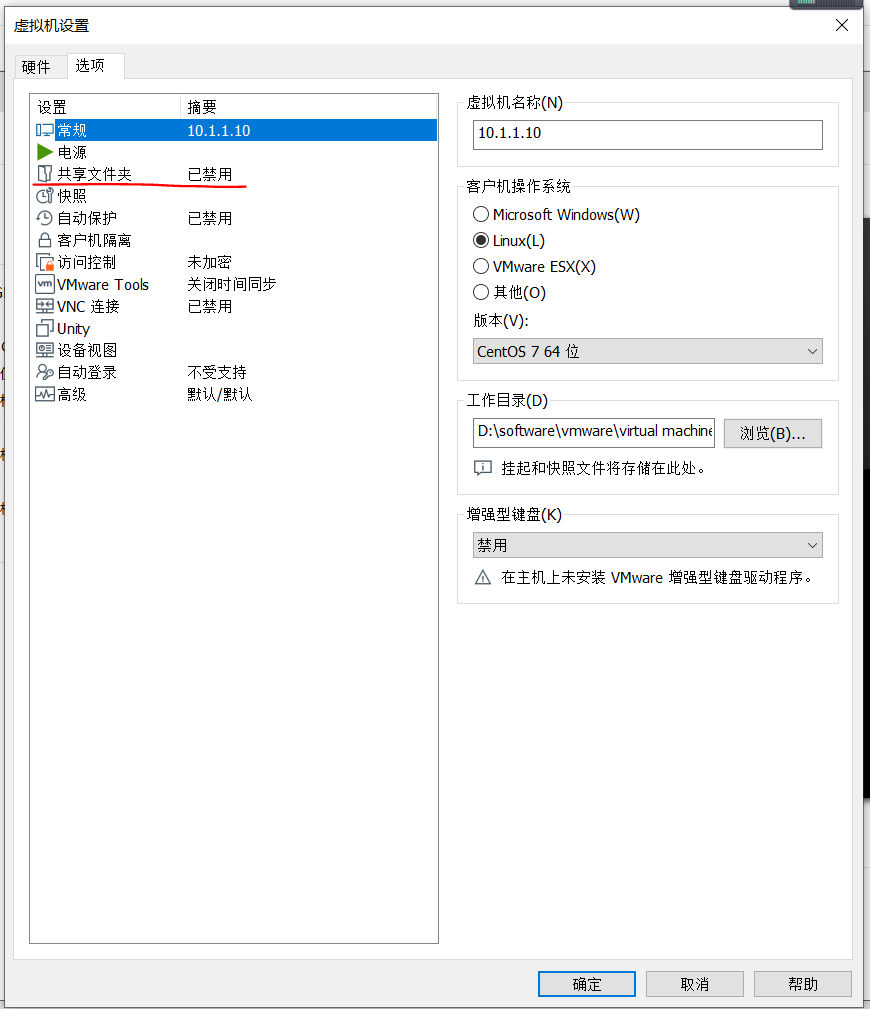Close the 虚拟机设置 dialog
Viewport: 870px width, 1009px height.
point(842,25)
